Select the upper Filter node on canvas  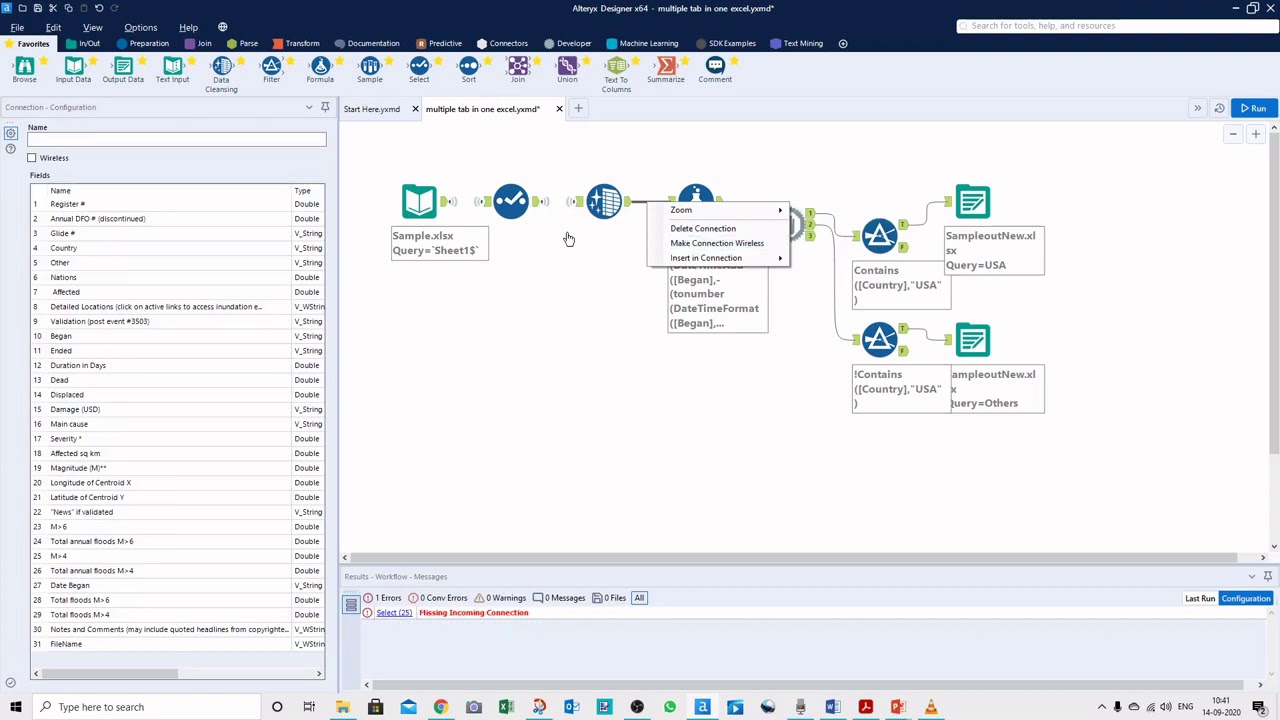pos(880,236)
